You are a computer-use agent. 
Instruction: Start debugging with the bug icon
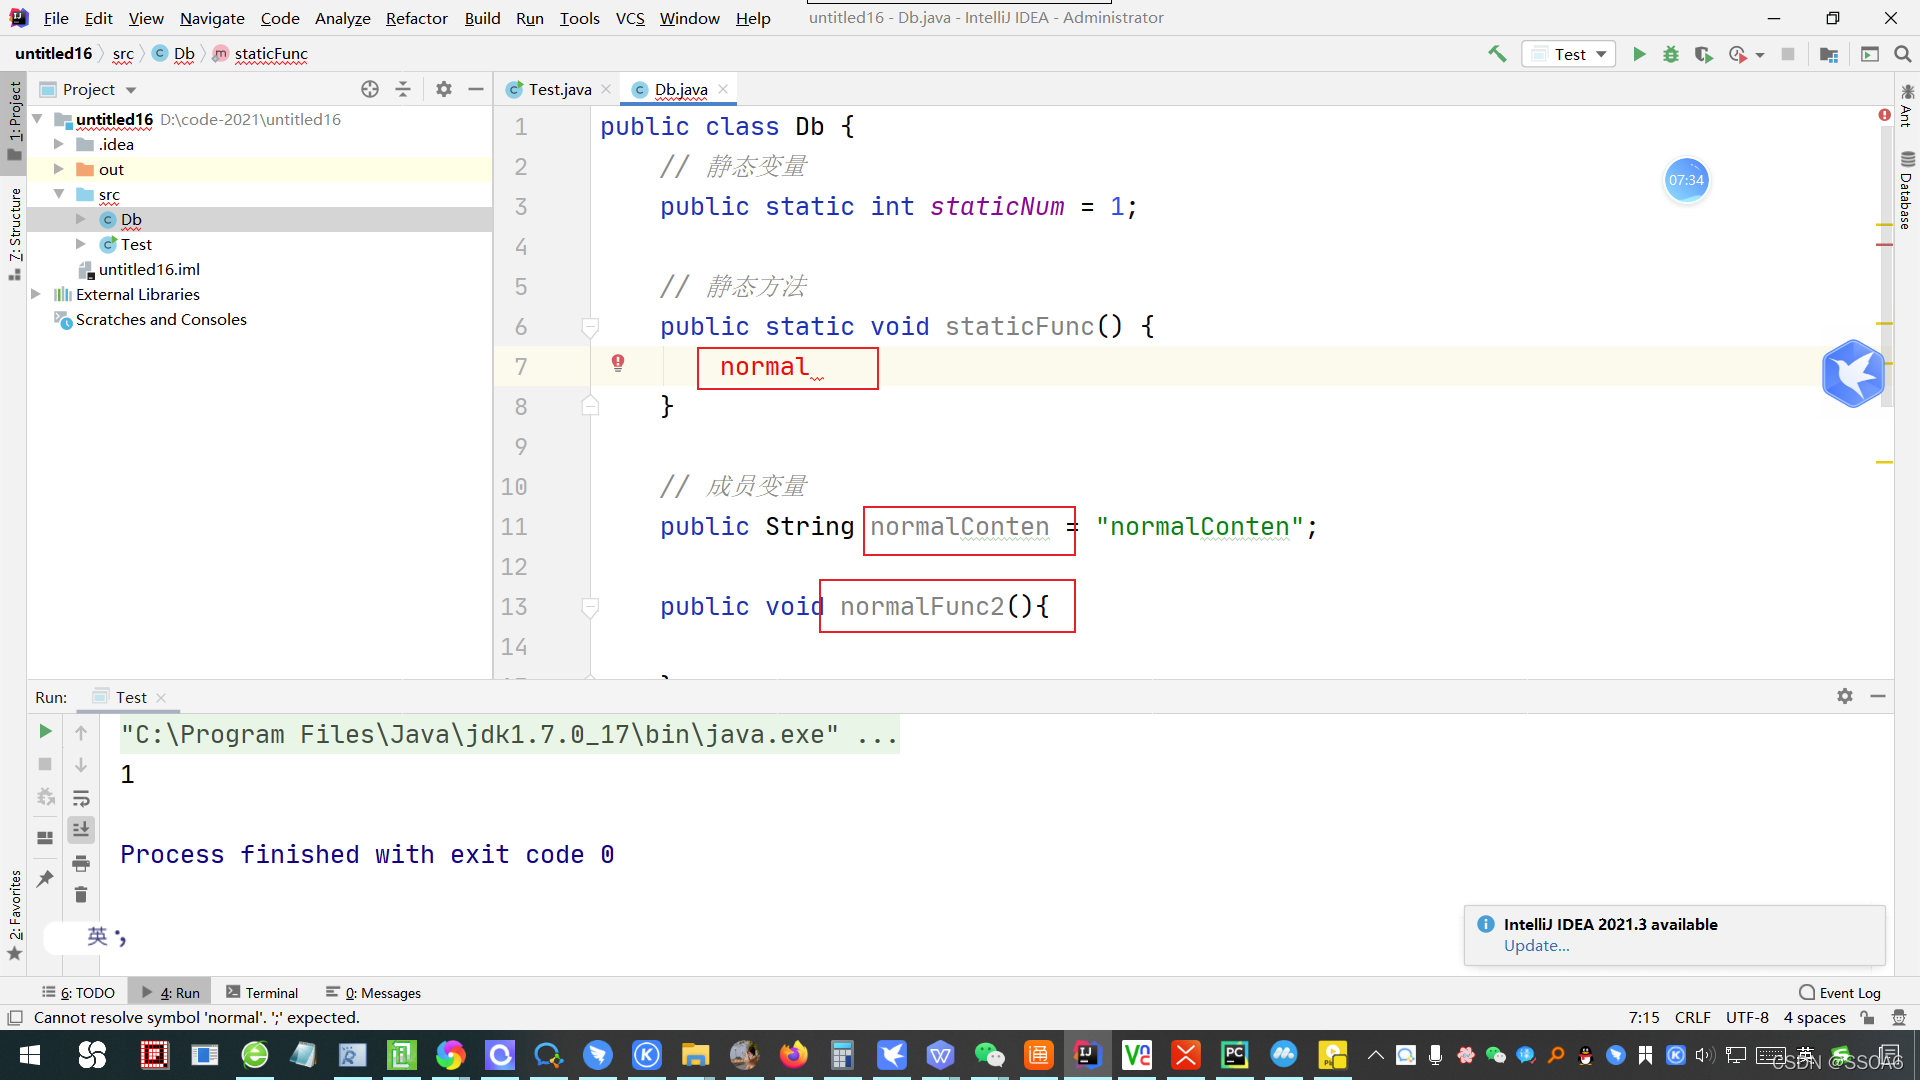[1671, 54]
